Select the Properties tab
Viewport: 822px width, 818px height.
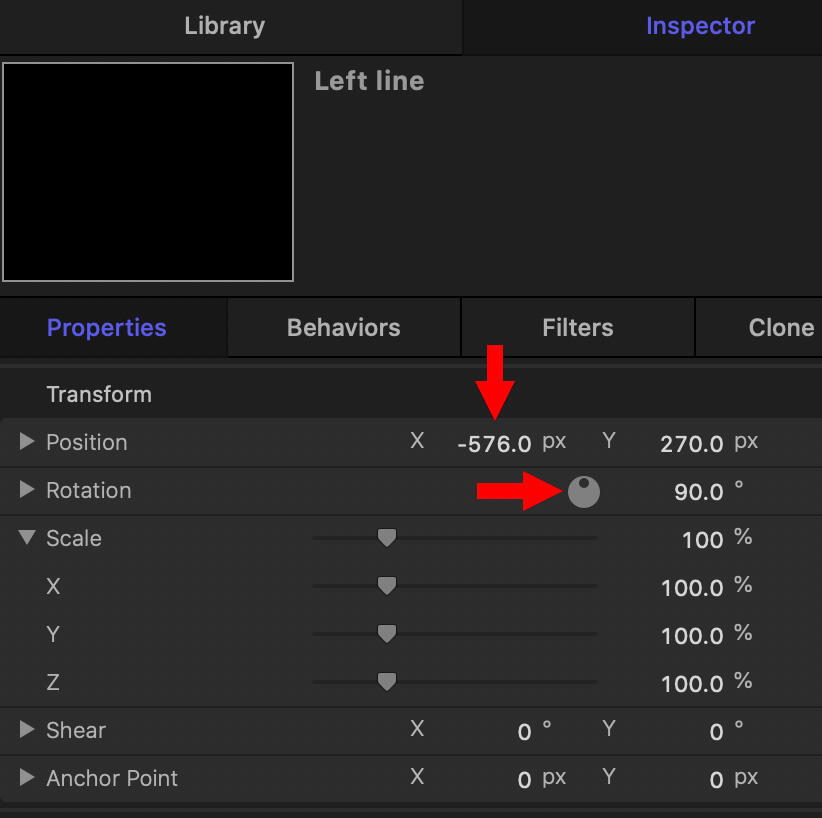[x=106, y=328]
